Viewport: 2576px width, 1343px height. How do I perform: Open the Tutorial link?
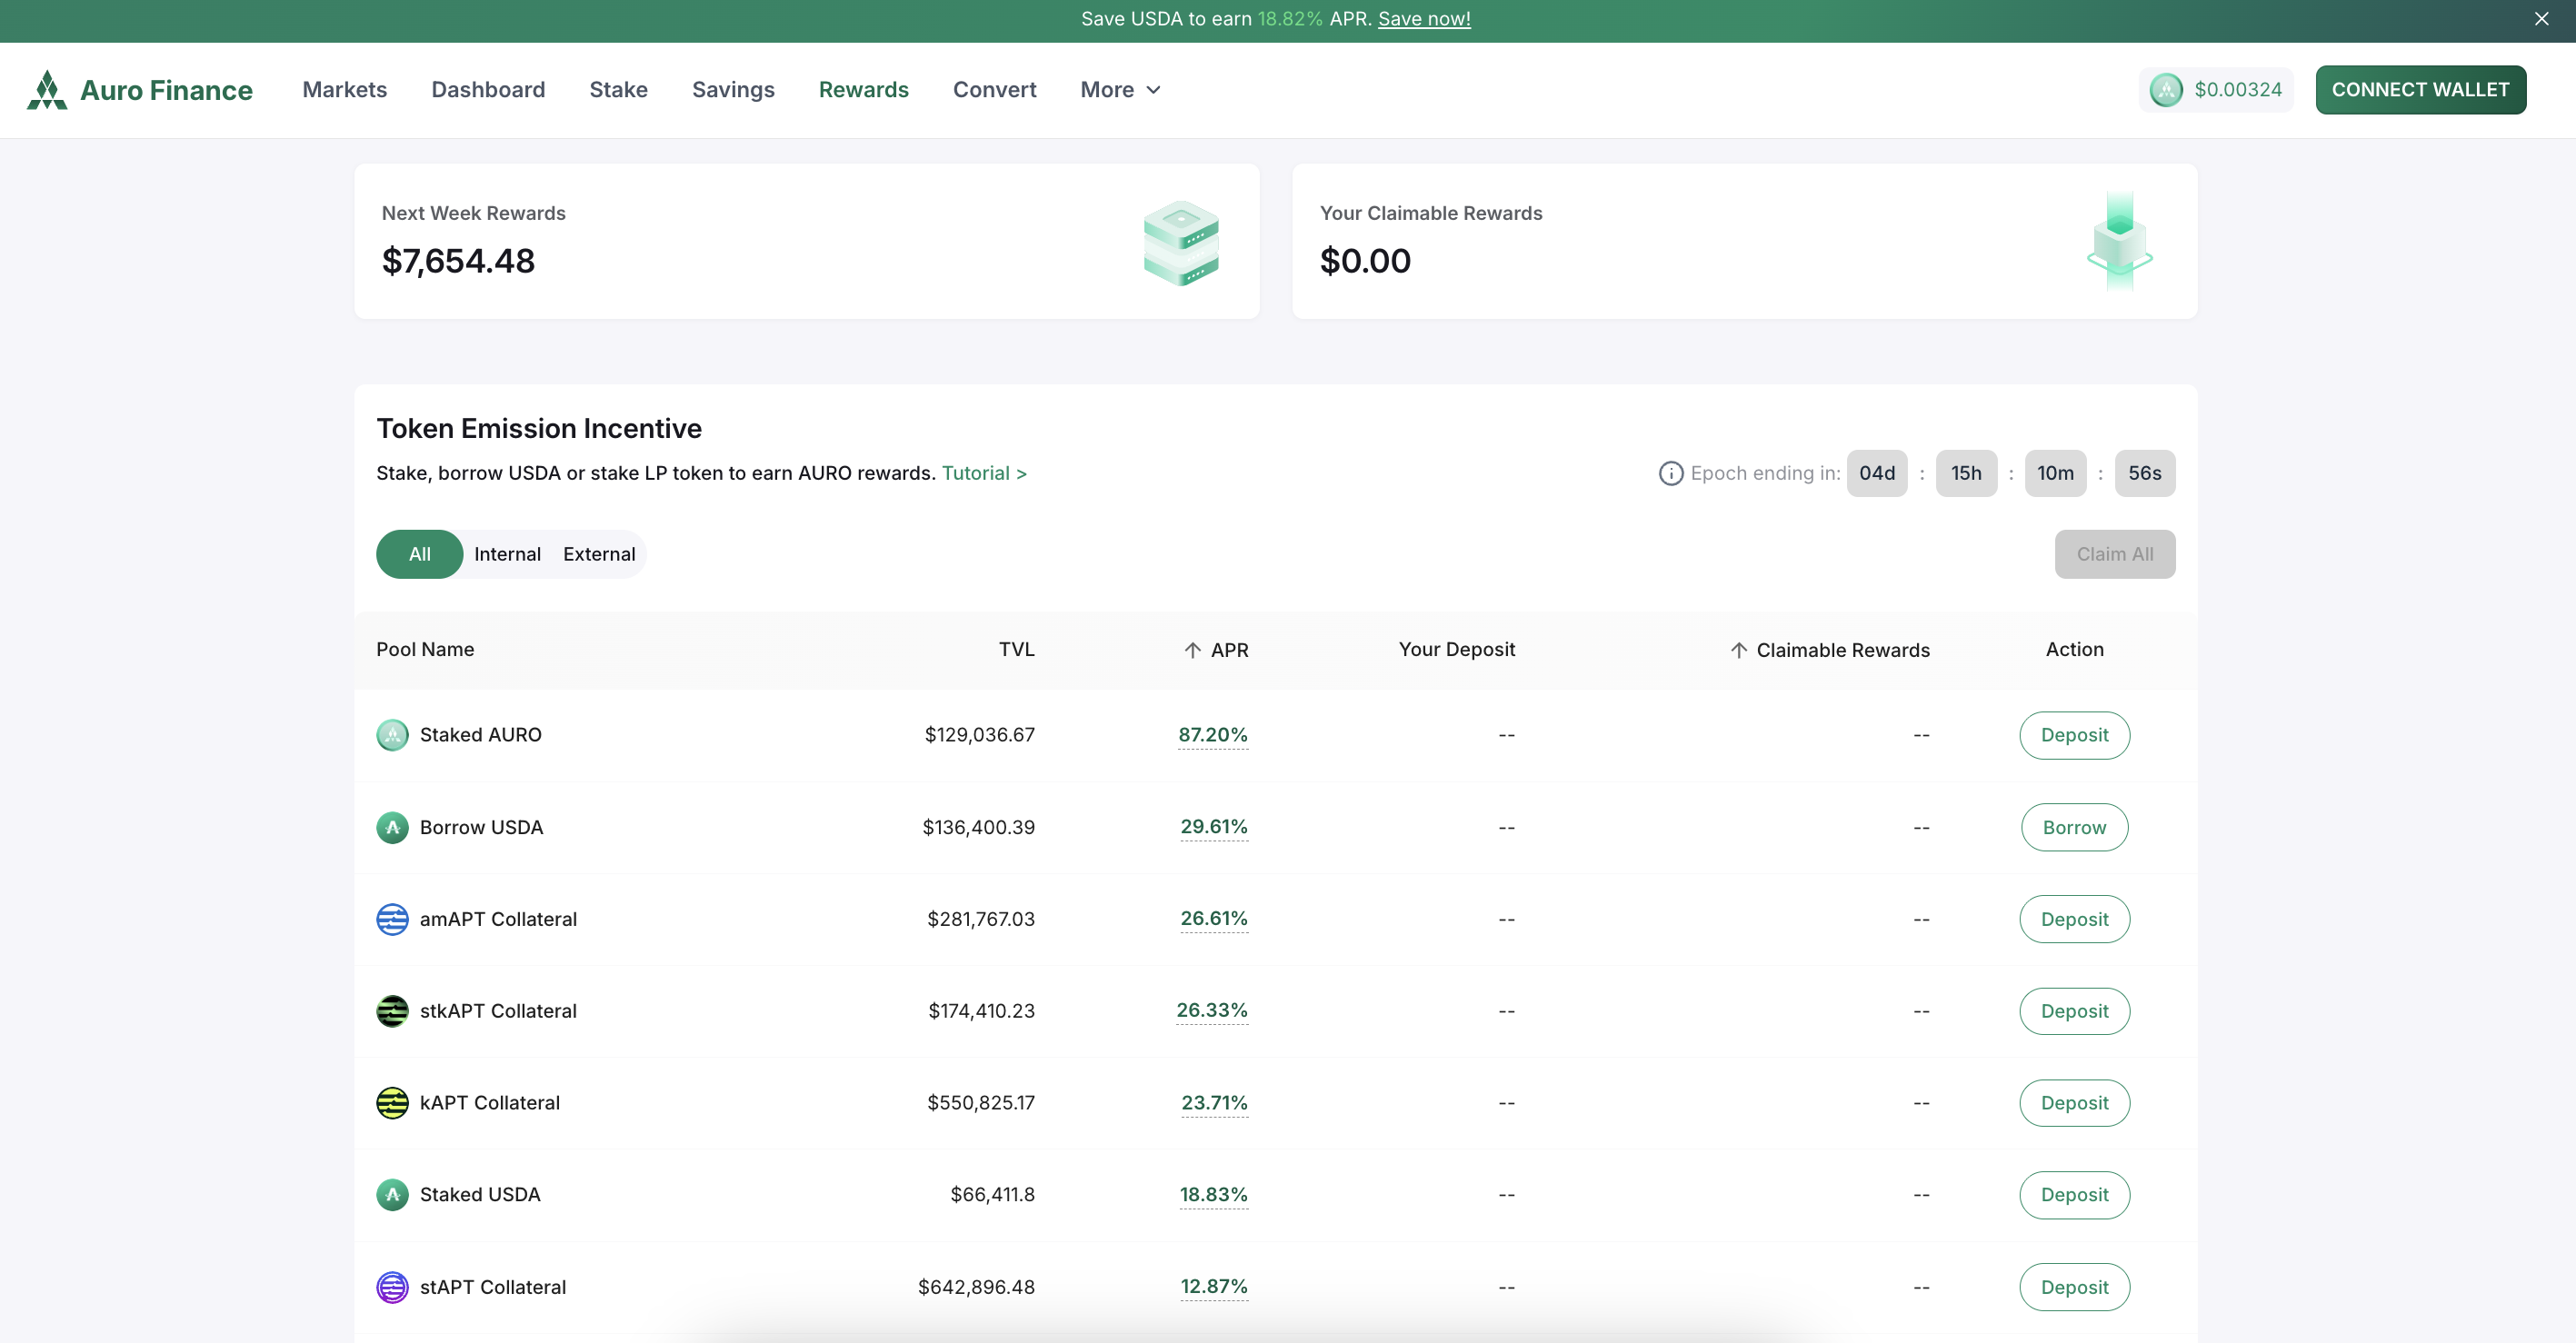click(x=984, y=473)
